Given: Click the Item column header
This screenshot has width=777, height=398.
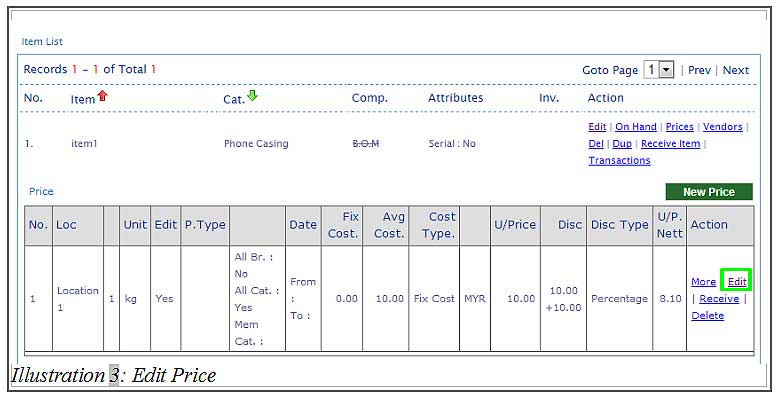Looking at the screenshot, I should [x=83, y=99].
